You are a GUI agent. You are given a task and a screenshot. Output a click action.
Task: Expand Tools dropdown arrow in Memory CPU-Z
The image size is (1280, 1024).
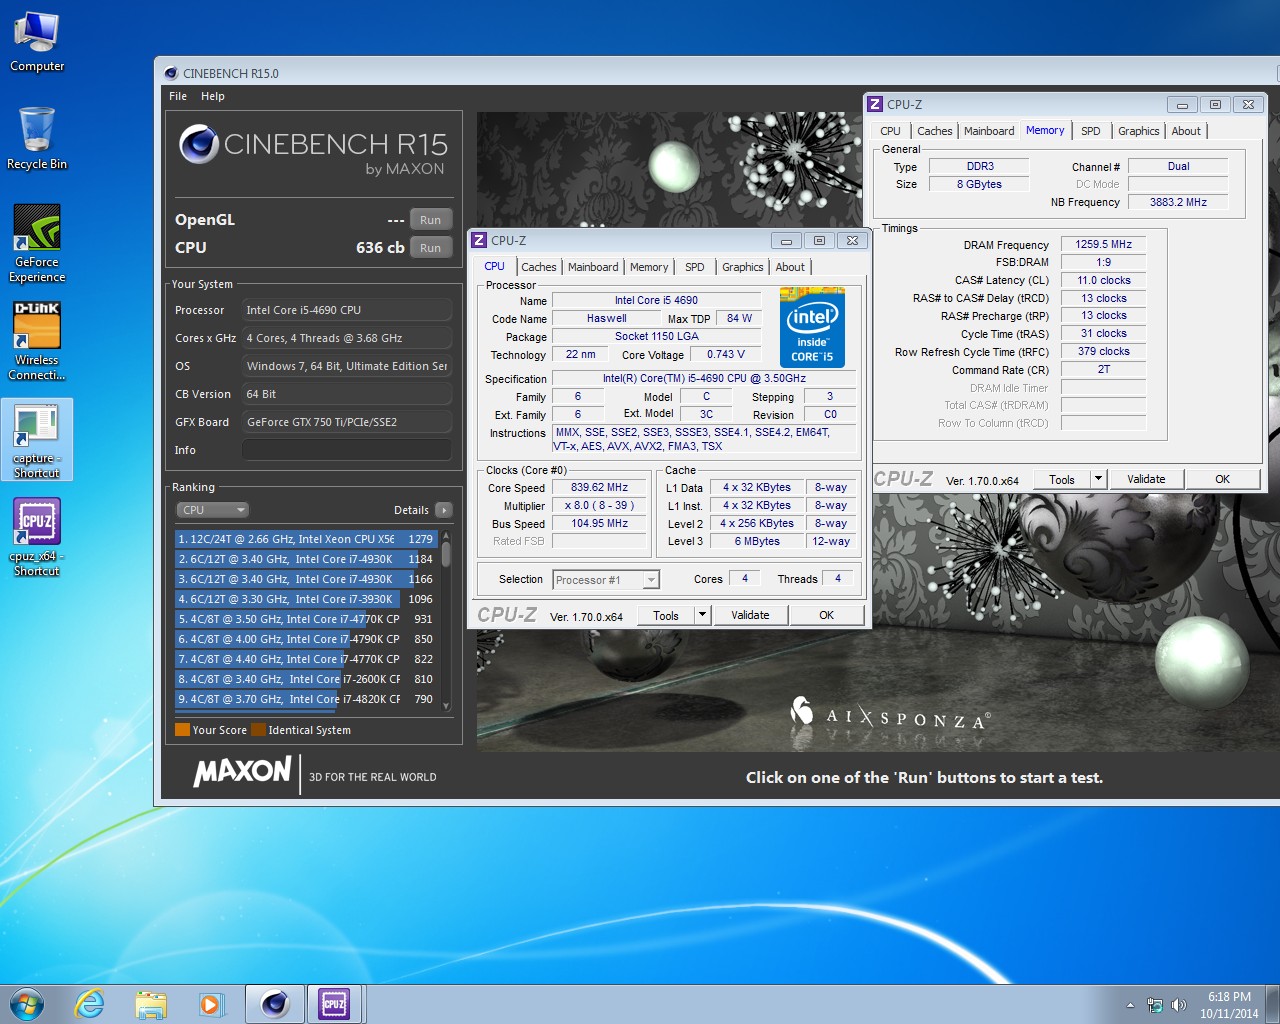point(1098,479)
